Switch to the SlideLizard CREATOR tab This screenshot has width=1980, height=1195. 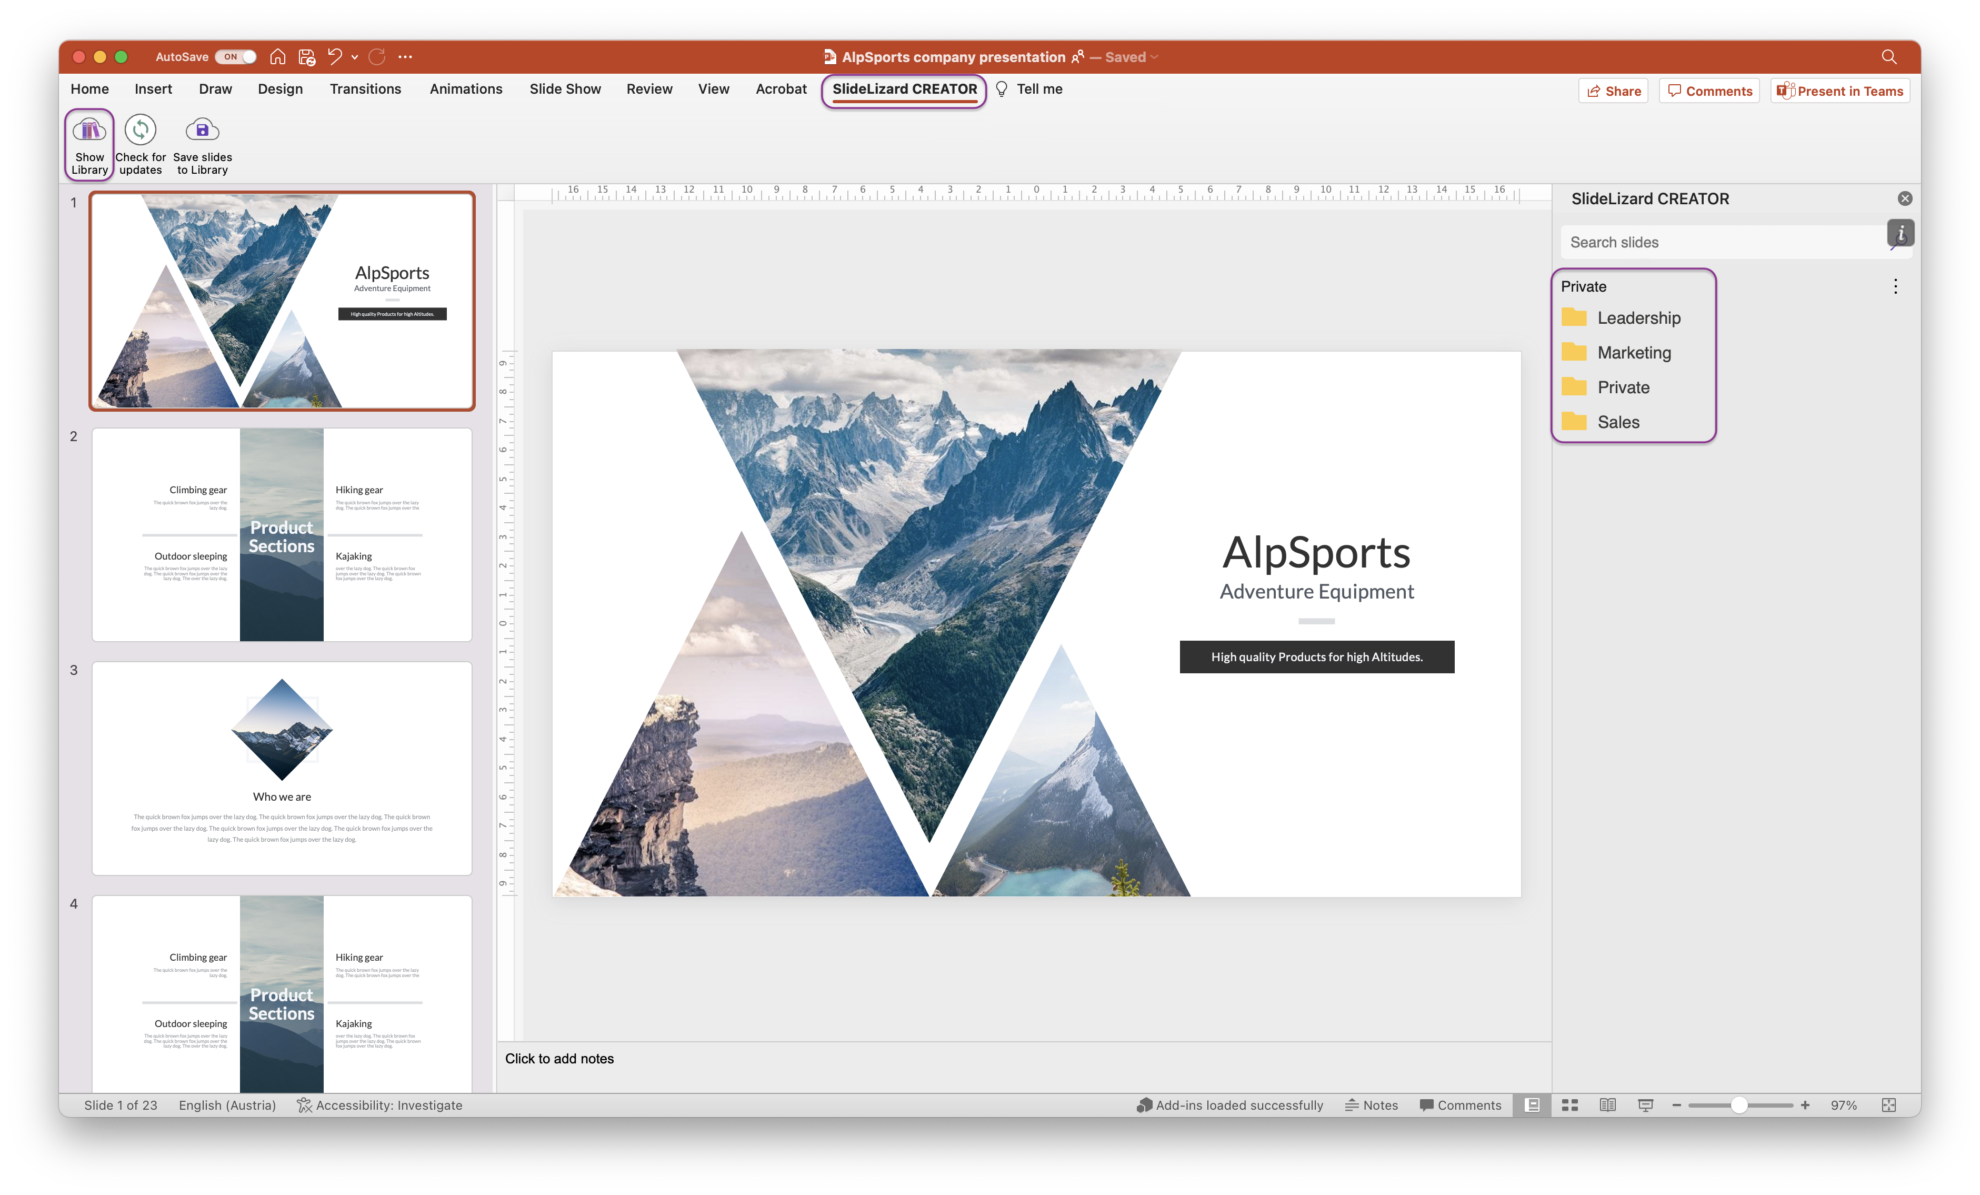tap(903, 89)
